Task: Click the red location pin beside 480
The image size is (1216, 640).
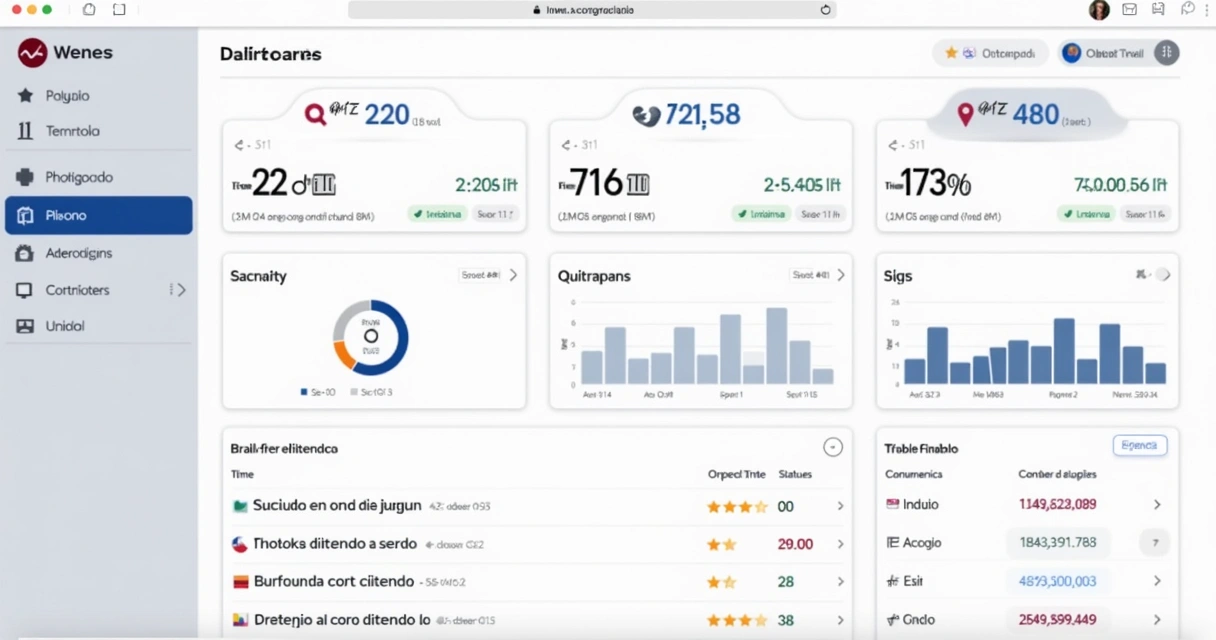Action: (965, 115)
